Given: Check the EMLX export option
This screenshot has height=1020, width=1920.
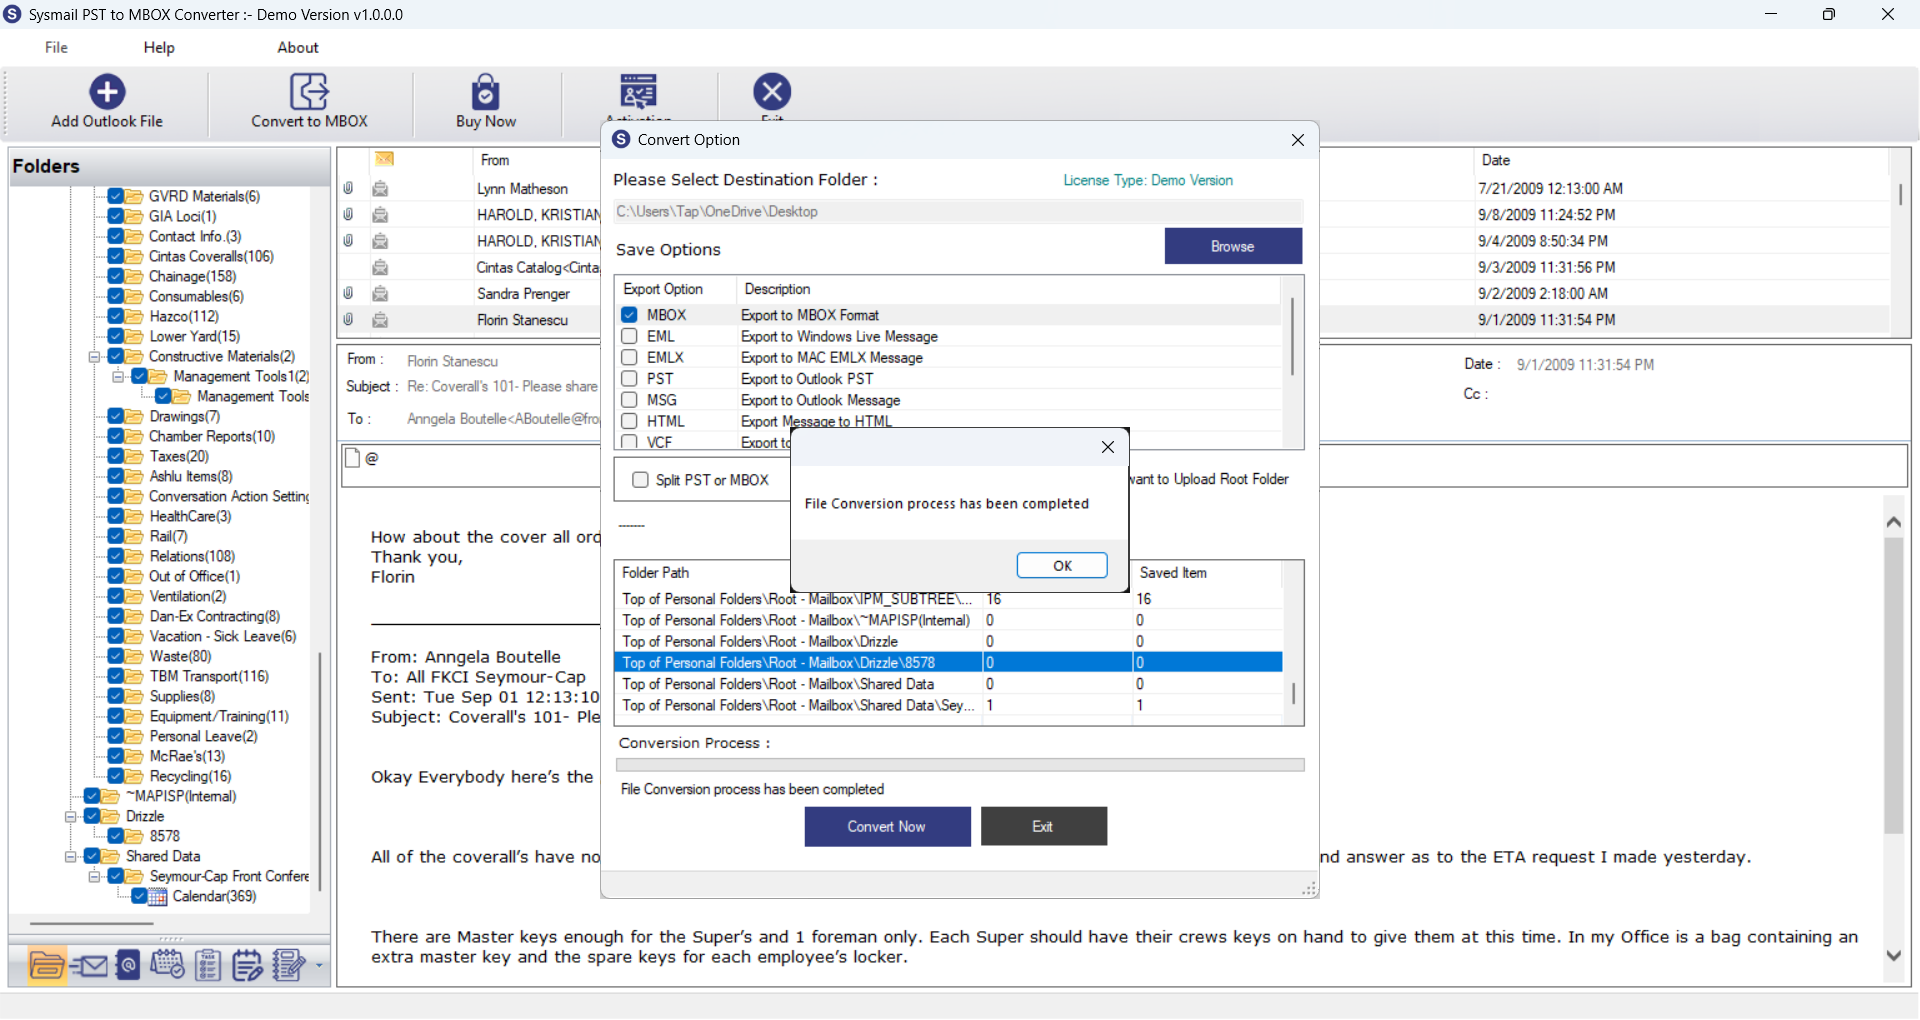Looking at the screenshot, I should (629, 357).
